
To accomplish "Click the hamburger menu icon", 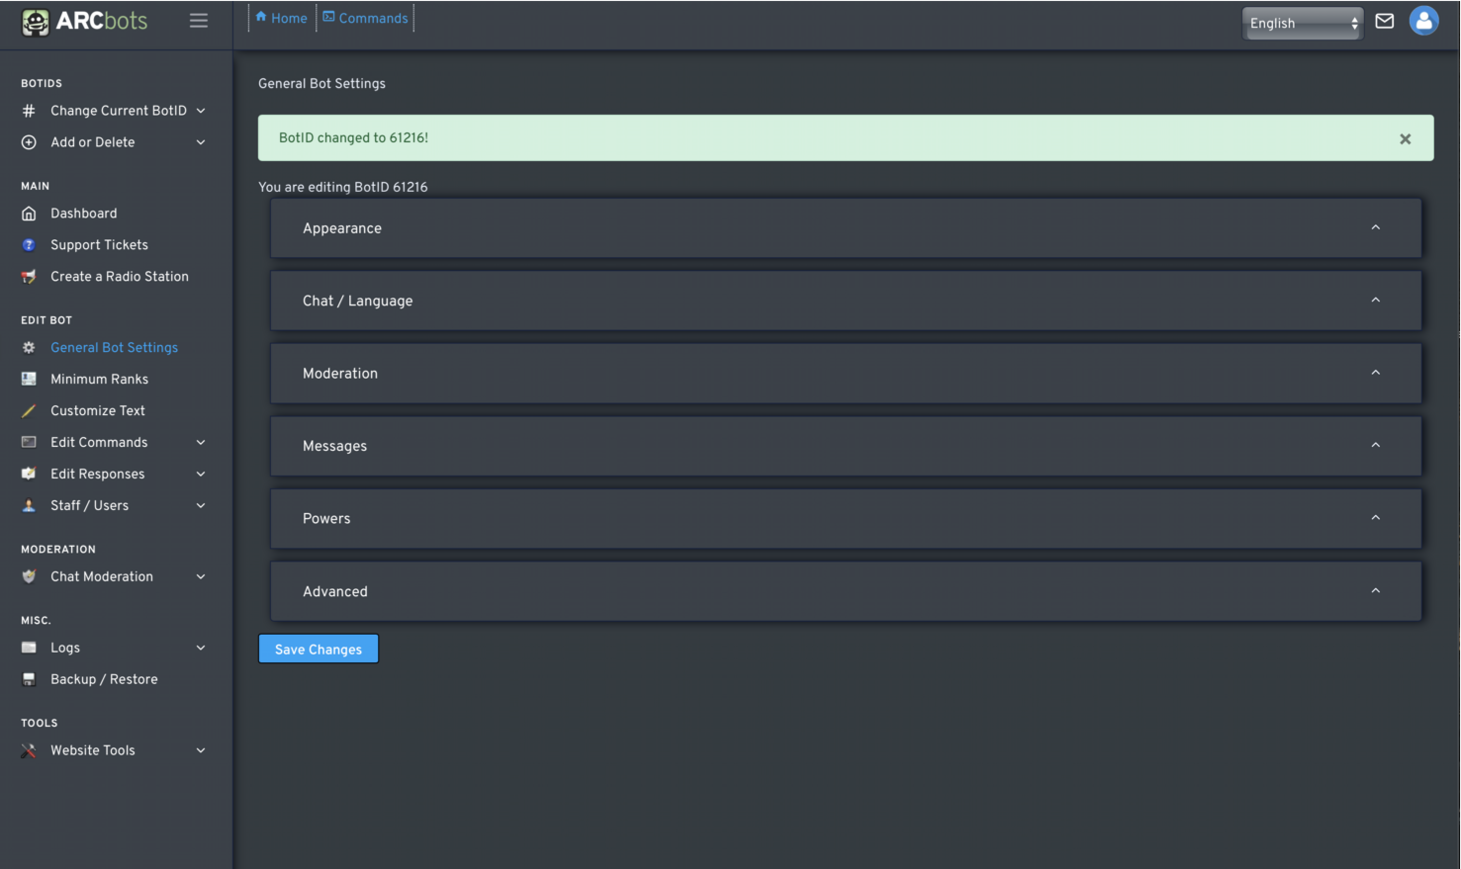I will click(x=198, y=21).
